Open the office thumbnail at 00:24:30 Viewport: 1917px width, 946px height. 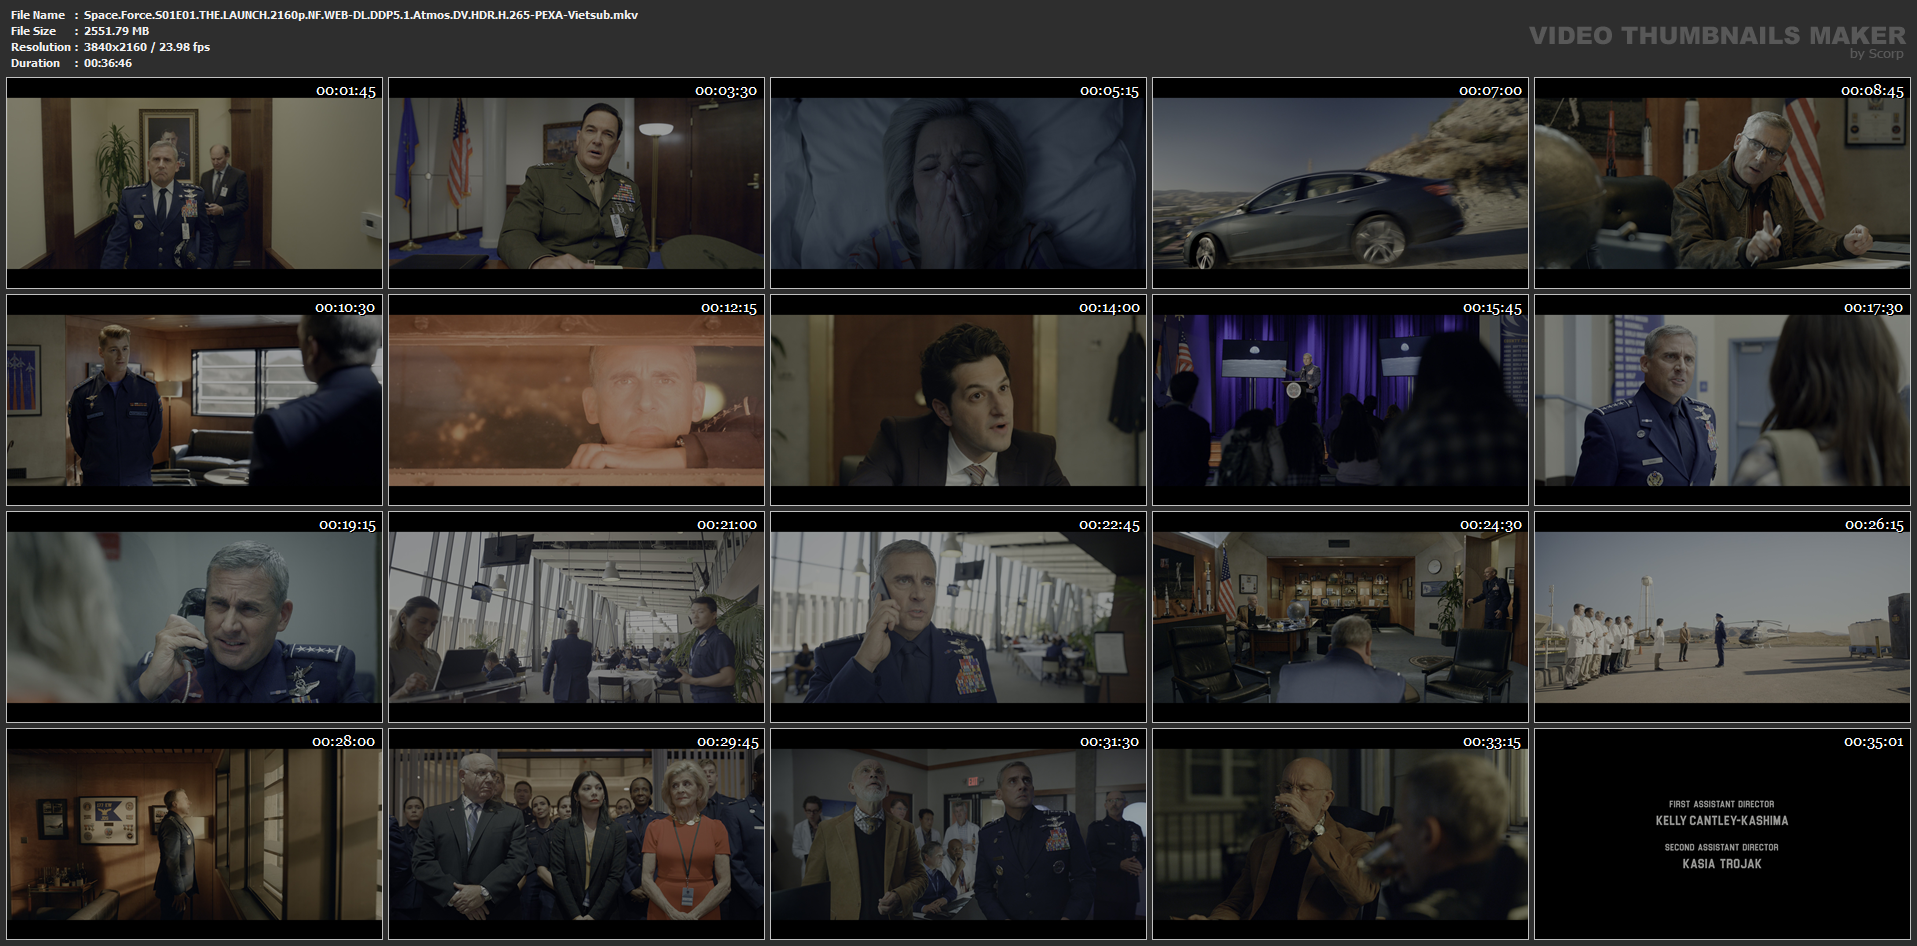coord(1340,617)
